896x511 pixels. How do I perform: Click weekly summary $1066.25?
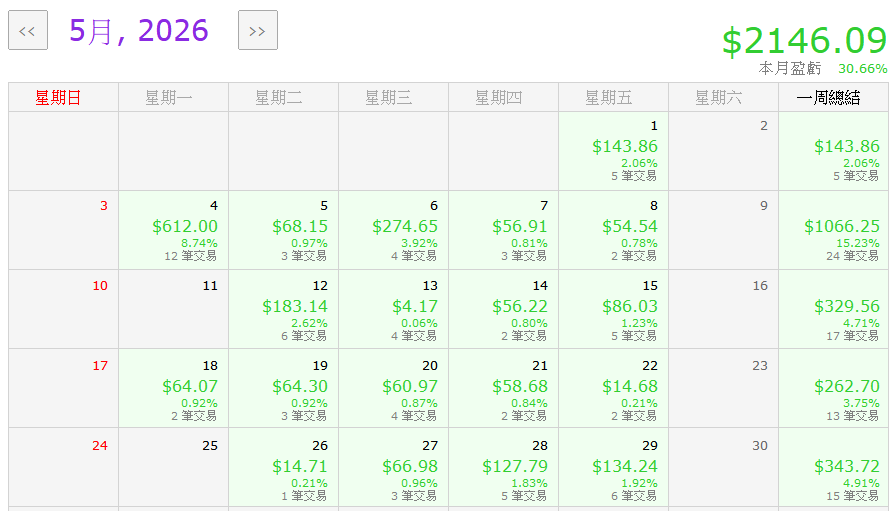coord(842,226)
